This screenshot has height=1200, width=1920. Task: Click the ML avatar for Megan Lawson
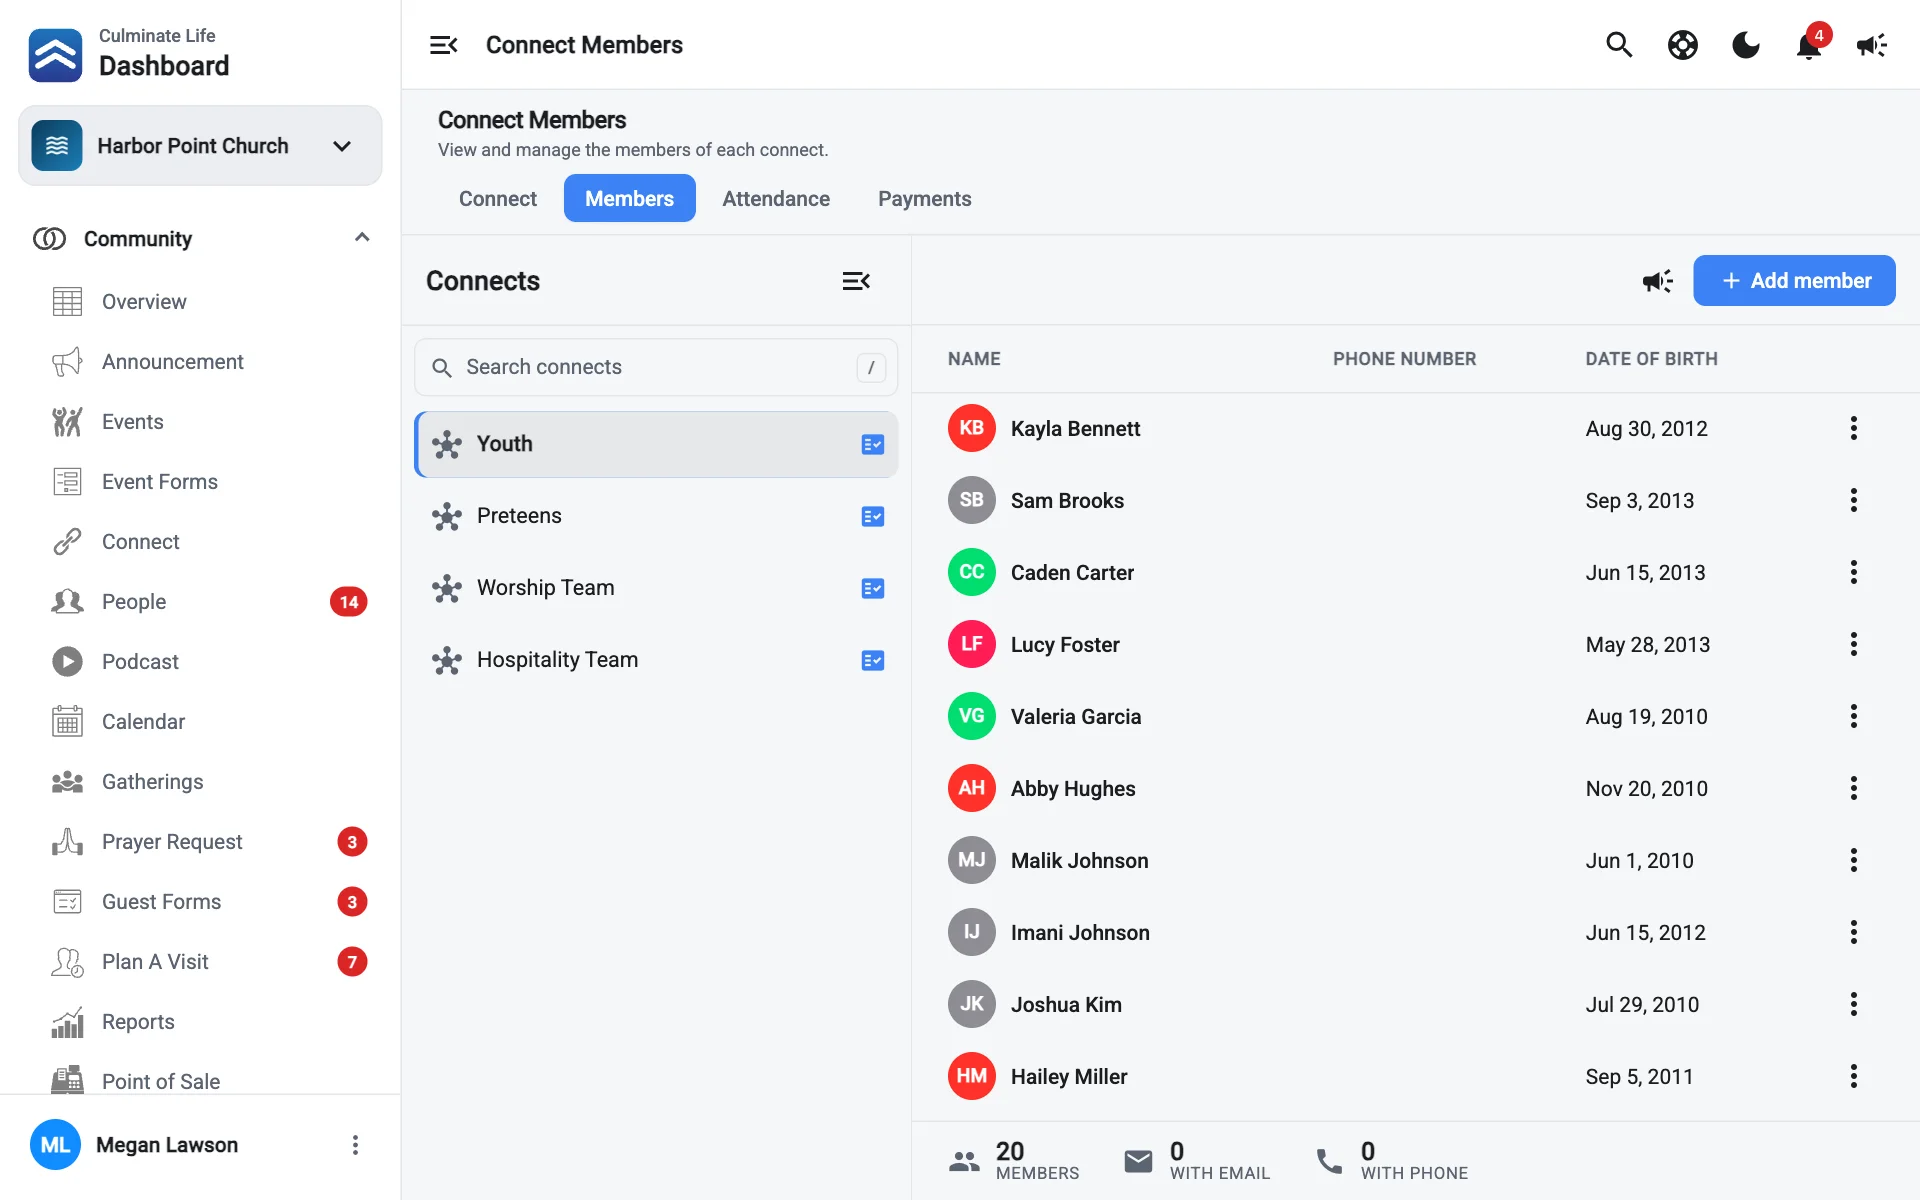point(55,1145)
